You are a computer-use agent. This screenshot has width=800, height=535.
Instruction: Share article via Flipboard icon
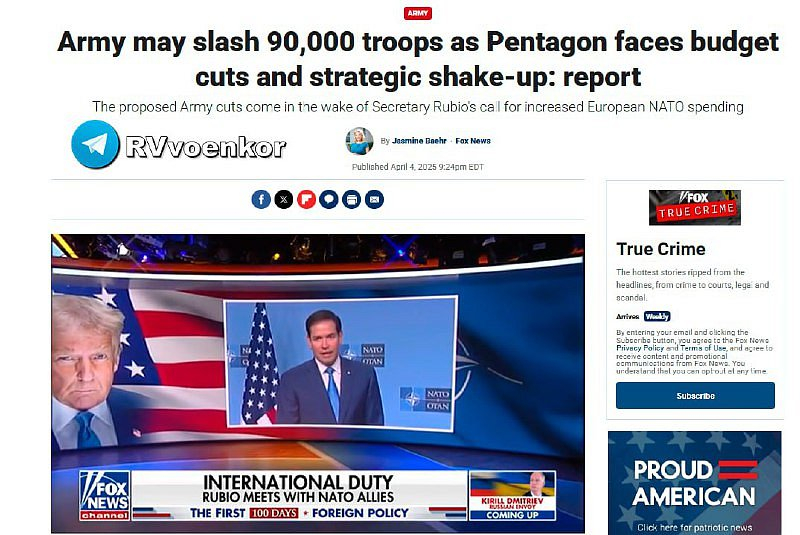pos(306,199)
